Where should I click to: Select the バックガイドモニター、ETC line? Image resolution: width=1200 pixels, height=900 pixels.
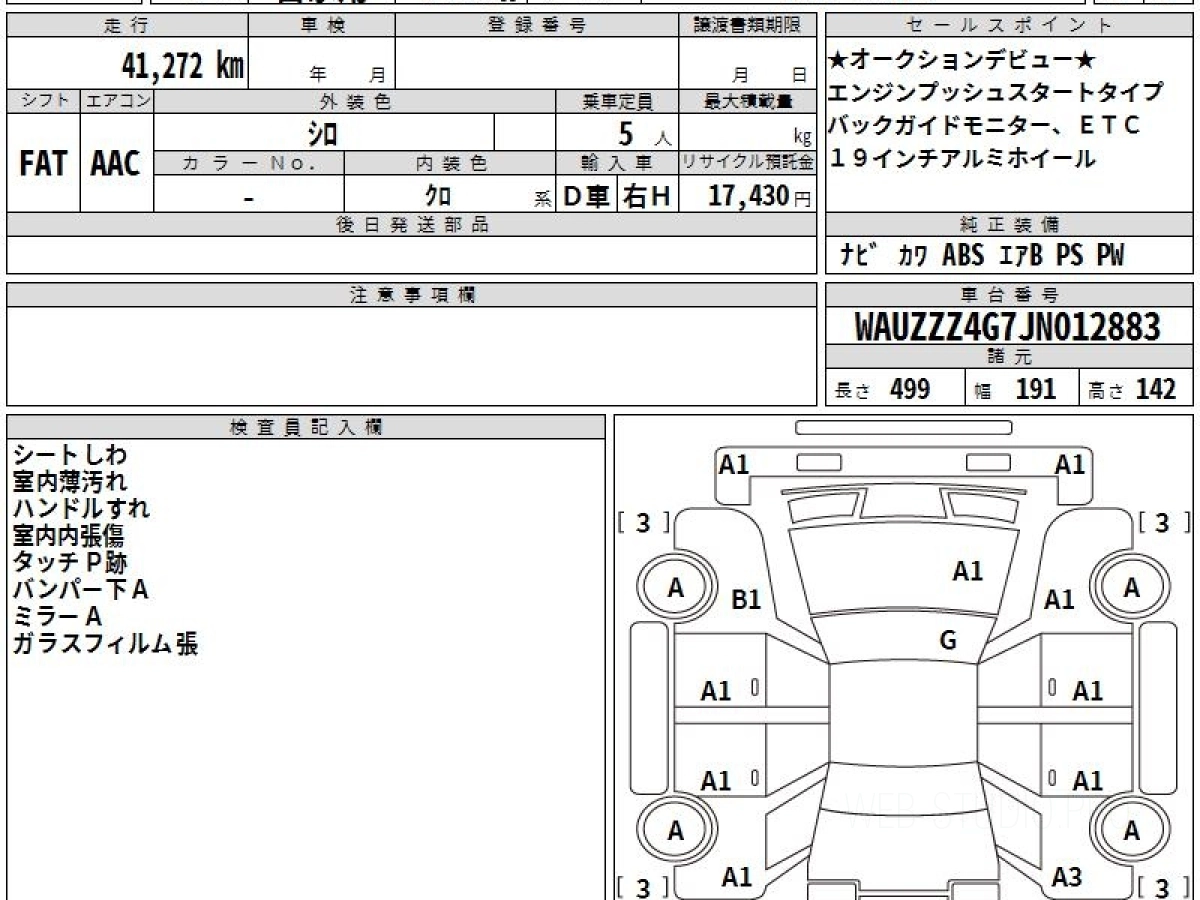[984, 125]
